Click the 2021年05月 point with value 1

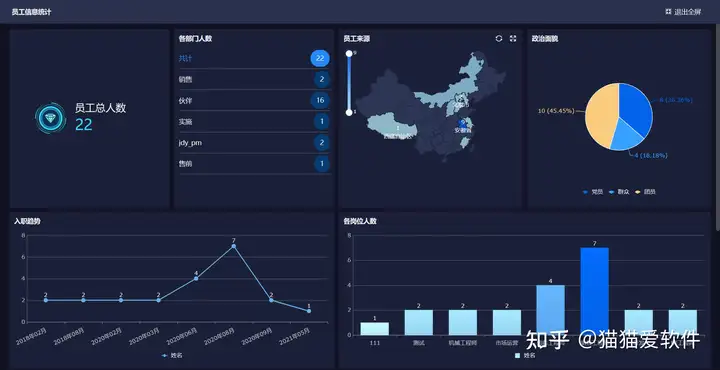(x=309, y=311)
